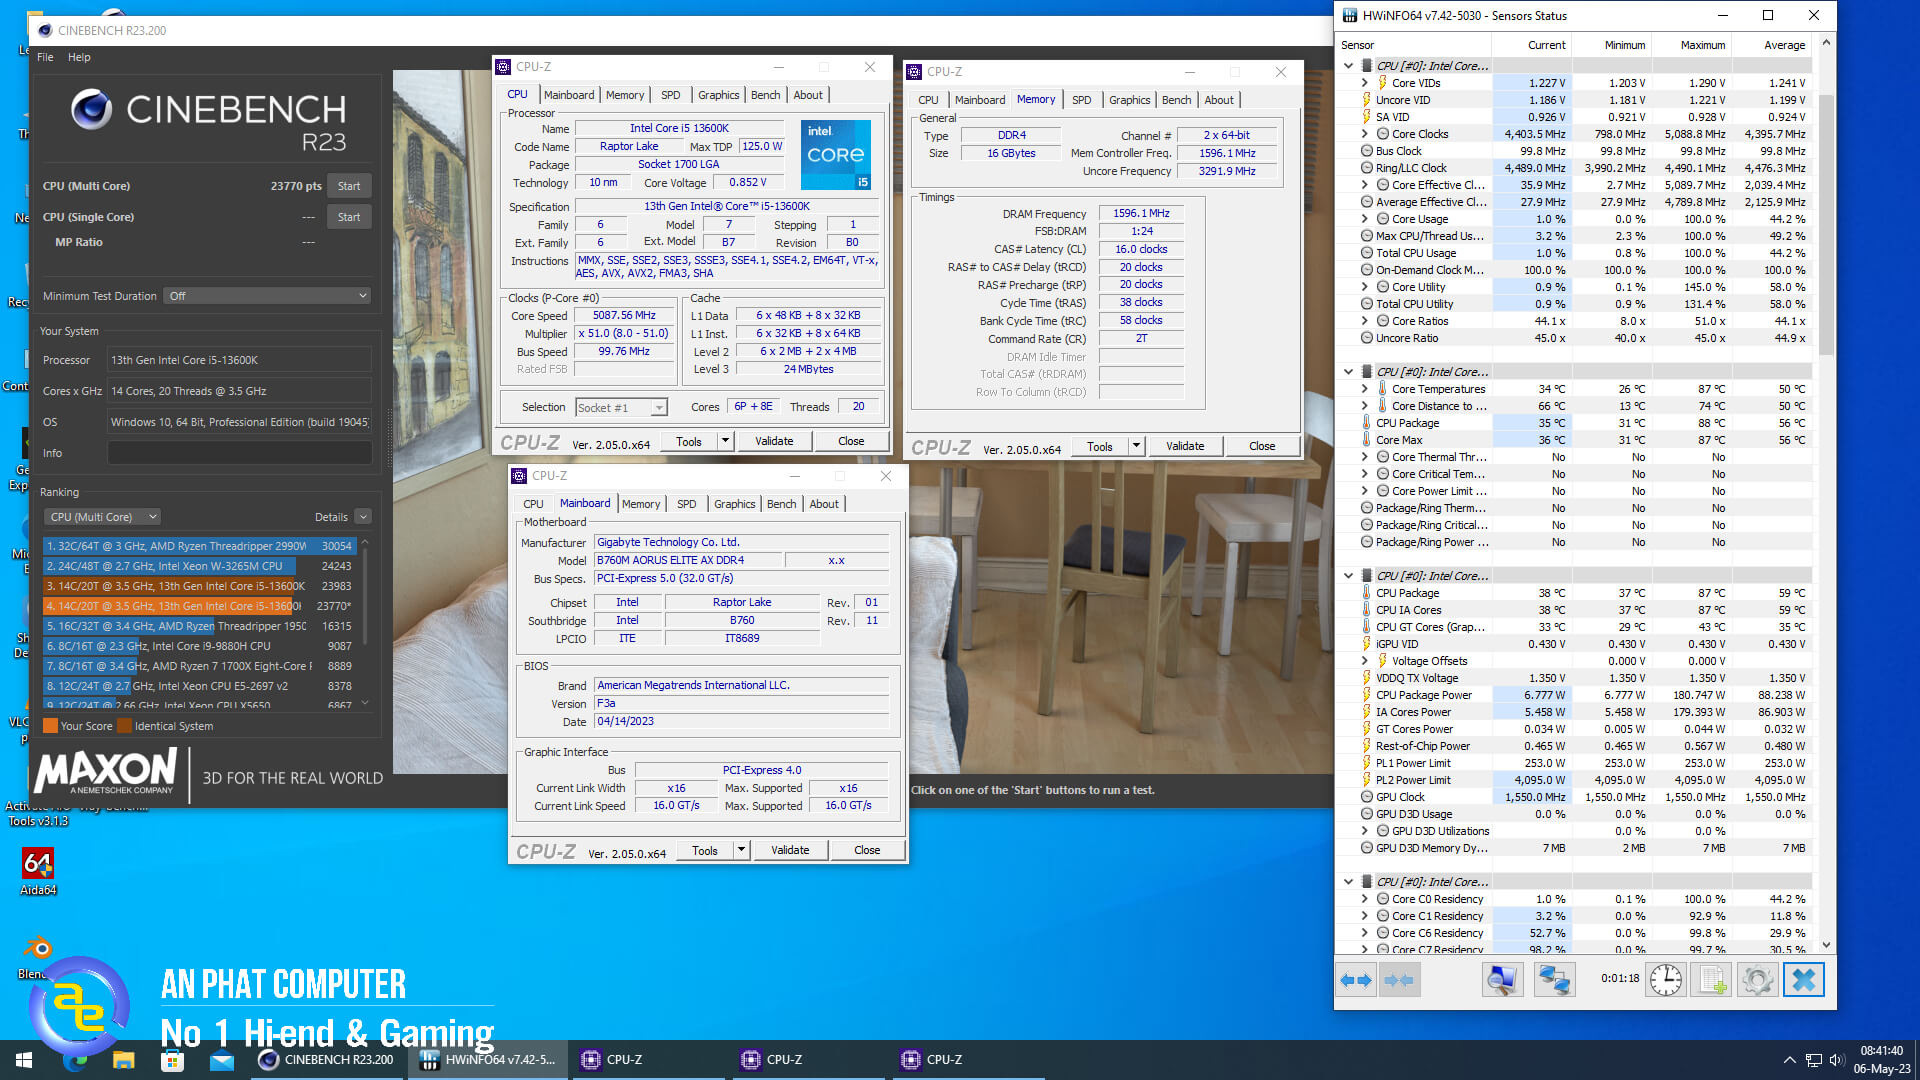Viewport: 1920px width, 1080px height.
Task: Select ranking row AMD Ryzen Threadripper 2990W
Action: [x=199, y=546]
